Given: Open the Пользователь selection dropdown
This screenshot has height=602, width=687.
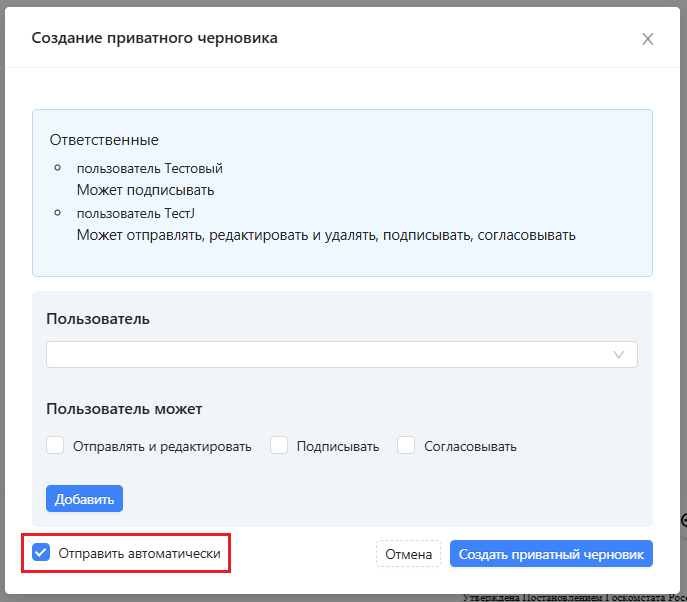Looking at the screenshot, I should tap(330, 355).
